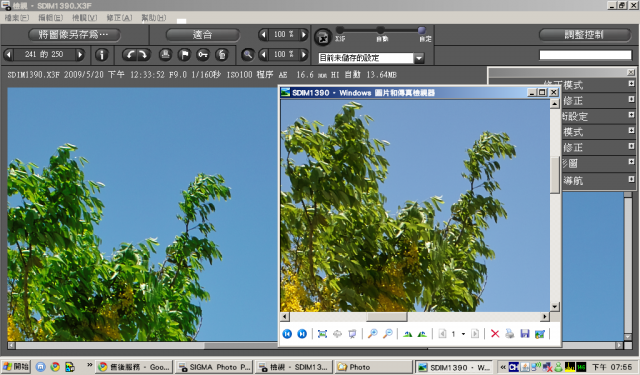Delete image with red X in Viewer
This screenshot has width=640, height=375.
(495, 334)
